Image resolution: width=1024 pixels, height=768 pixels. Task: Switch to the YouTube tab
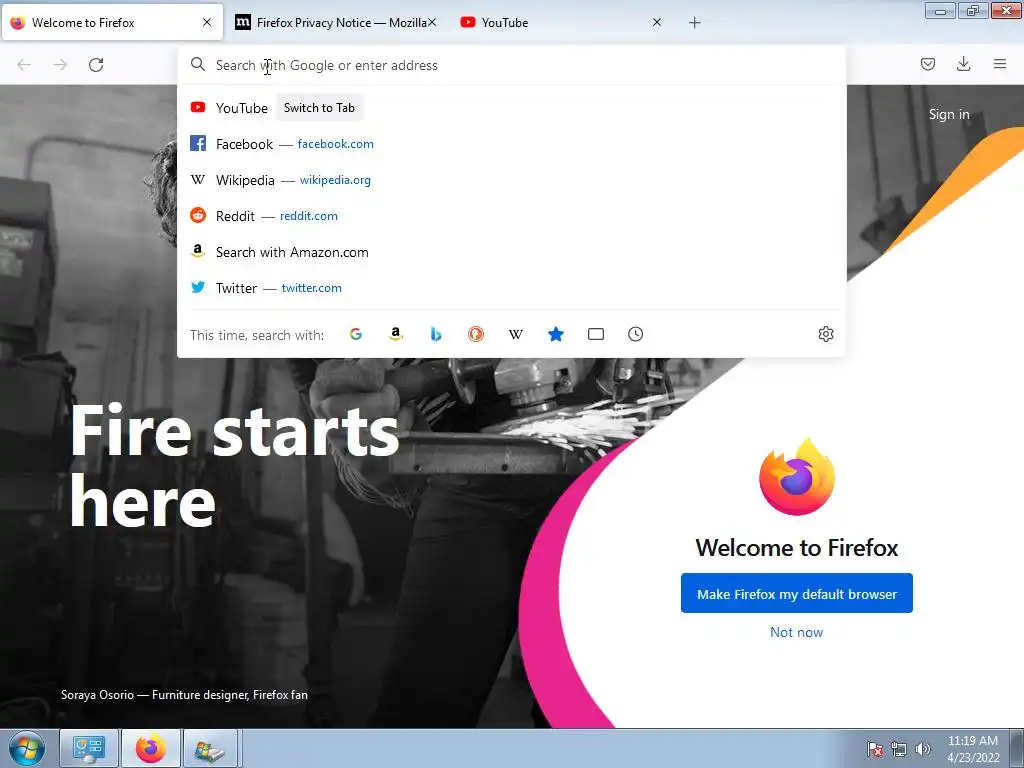(562, 23)
